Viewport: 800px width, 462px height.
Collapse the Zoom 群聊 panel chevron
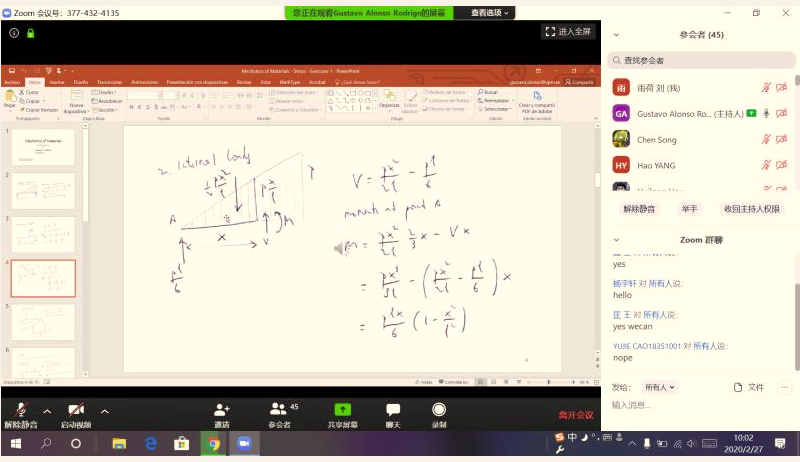(613, 240)
